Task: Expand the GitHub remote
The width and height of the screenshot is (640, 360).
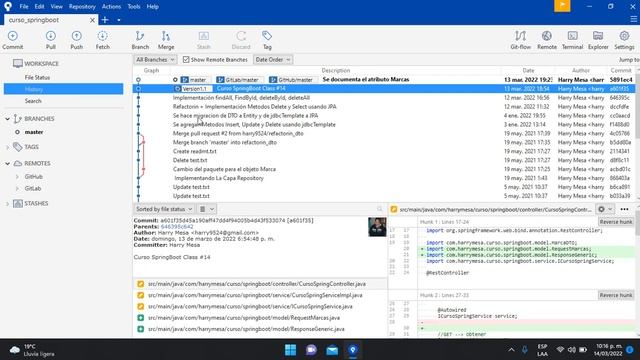Action: coord(17,177)
